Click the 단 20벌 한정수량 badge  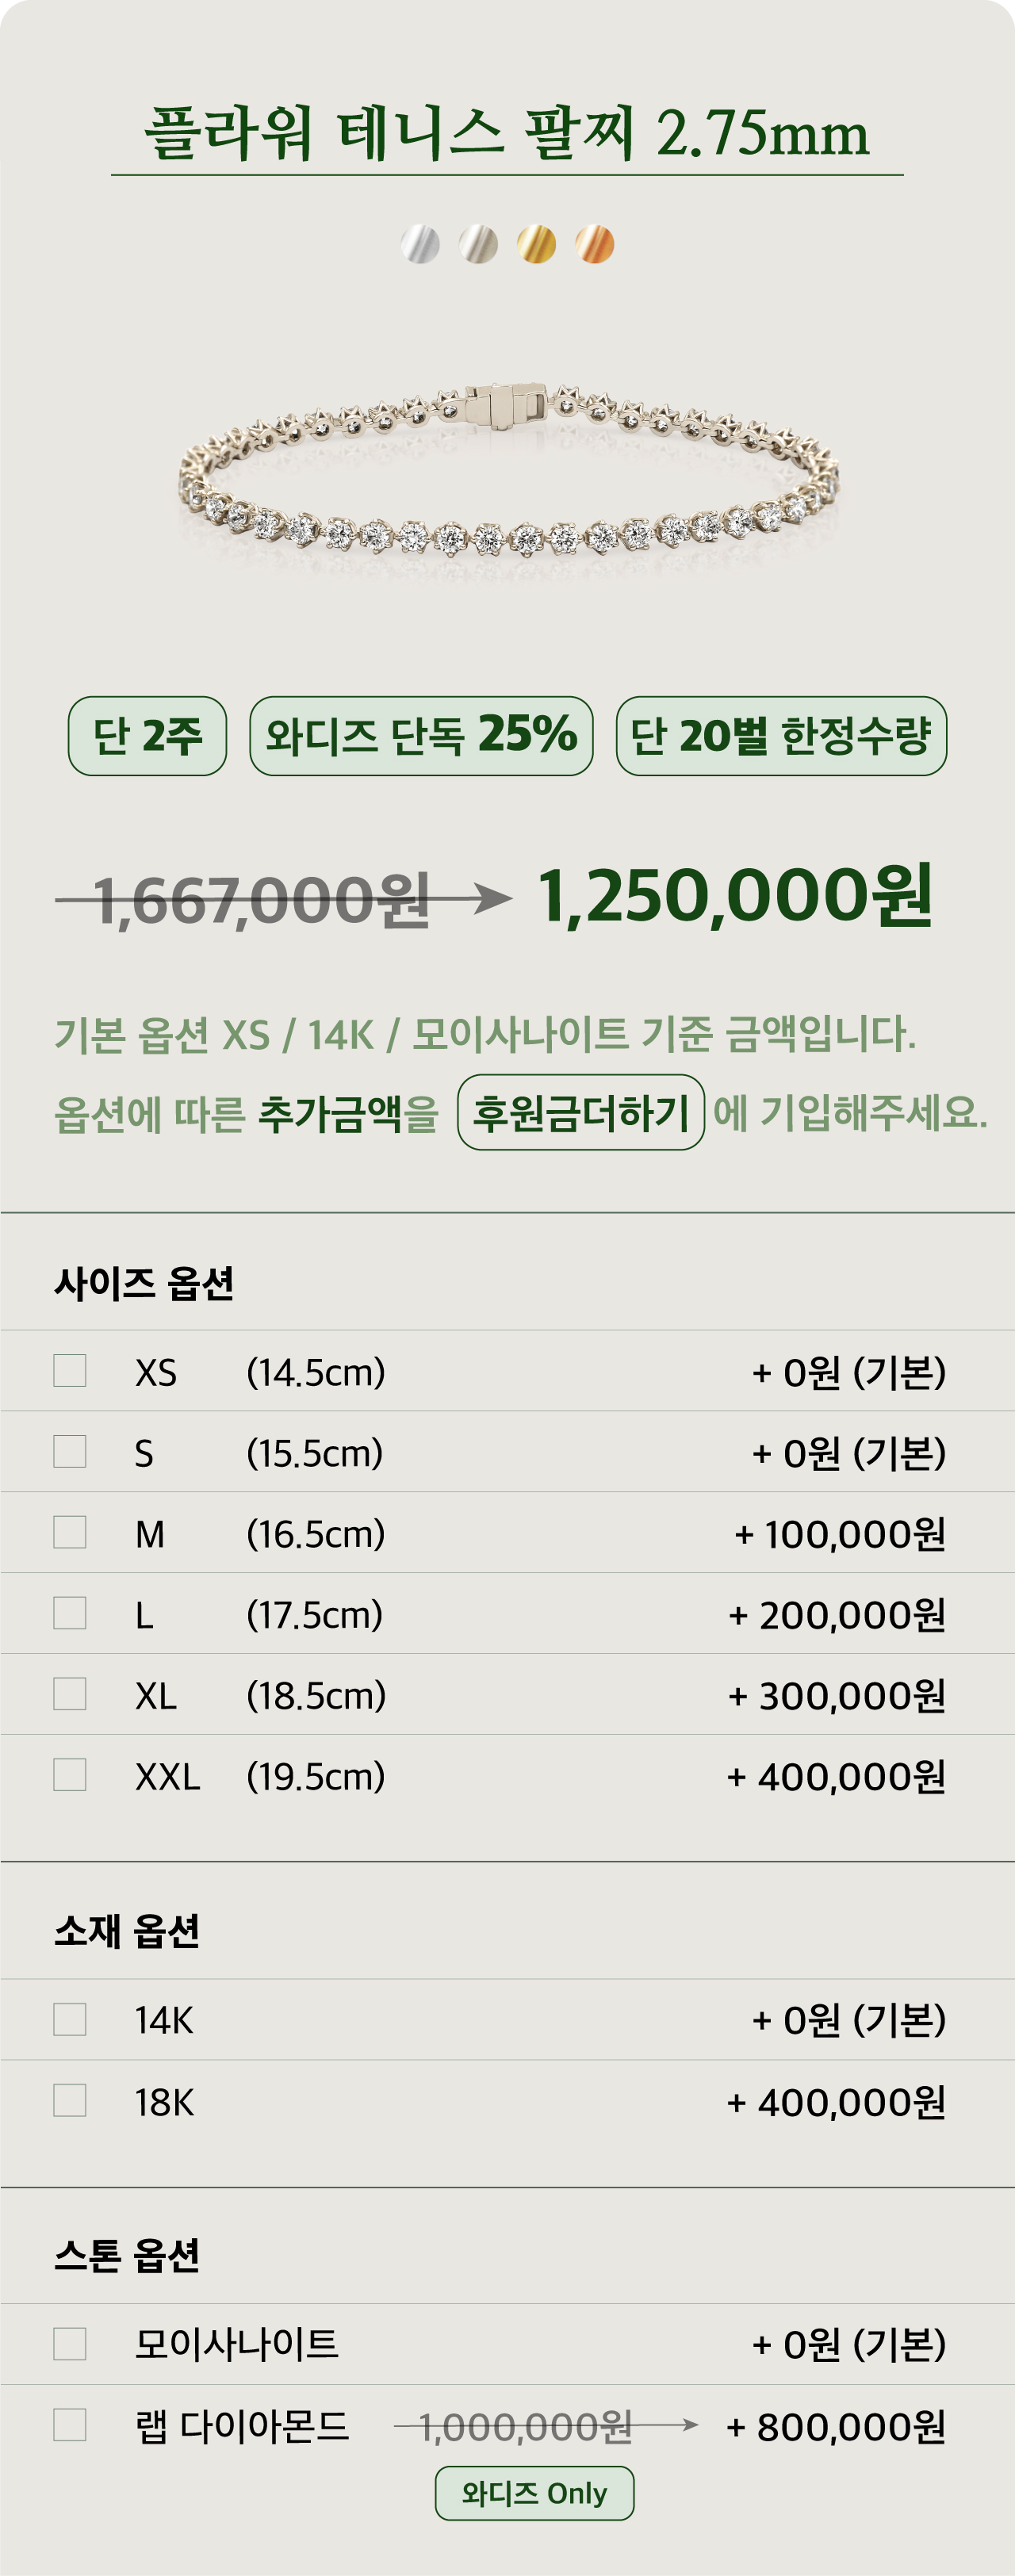781,736
